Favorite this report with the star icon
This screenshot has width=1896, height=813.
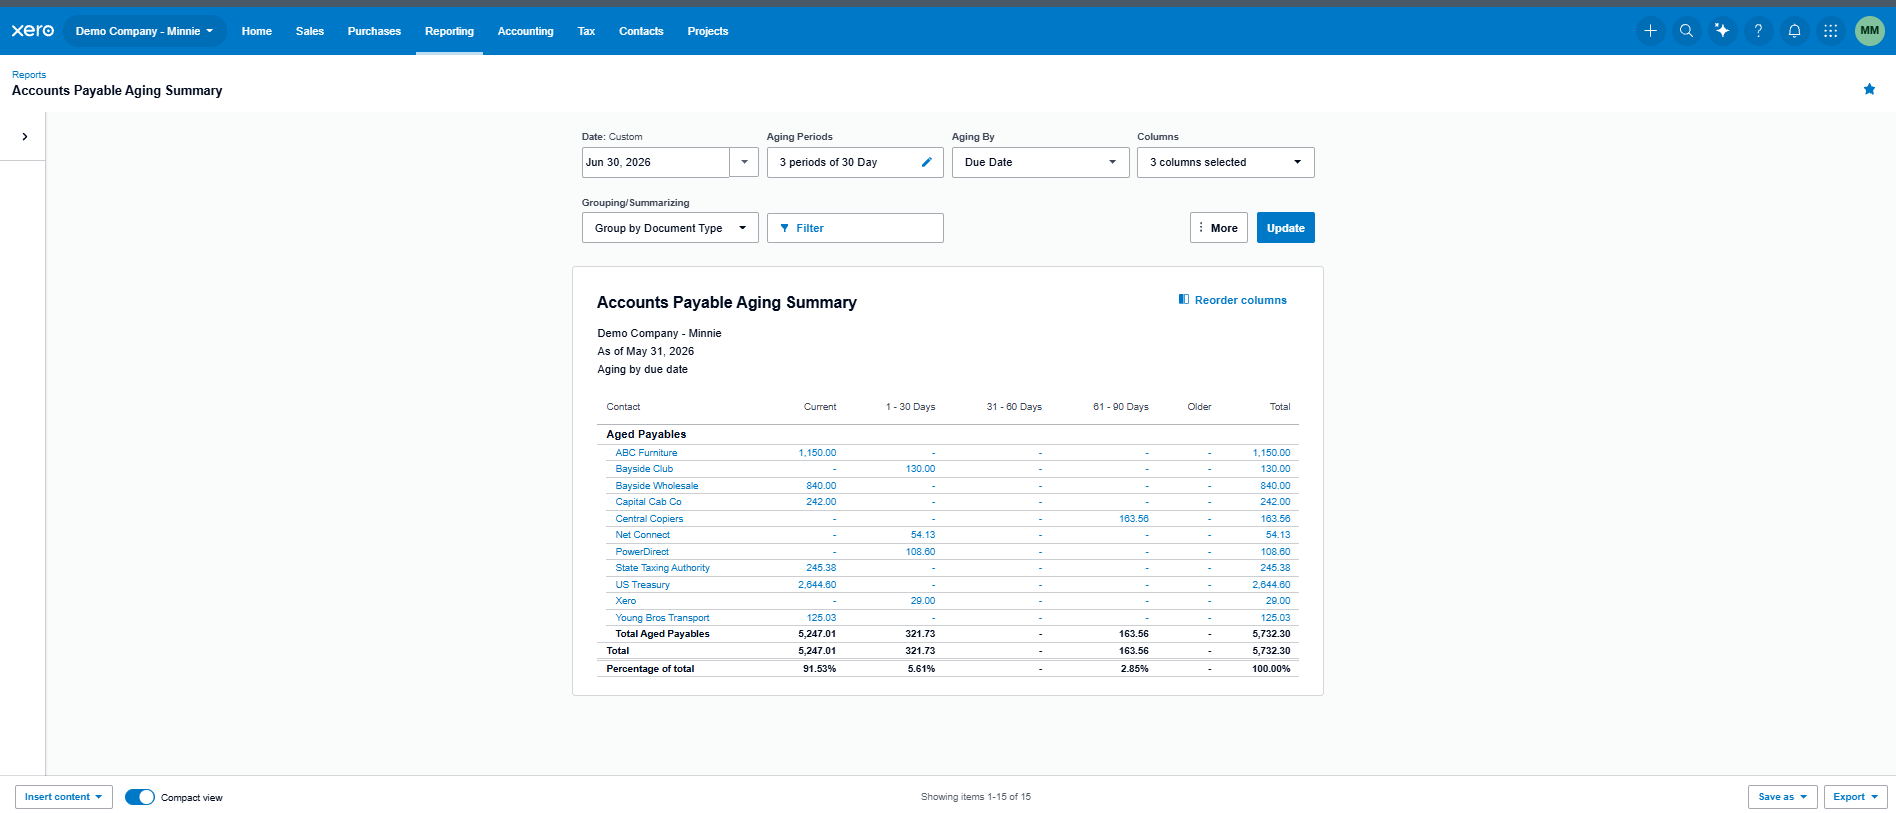(1869, 89)
